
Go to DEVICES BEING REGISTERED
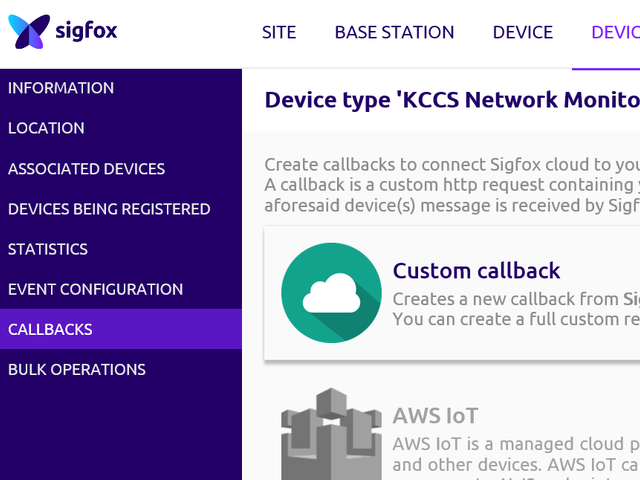pos(109,209)
